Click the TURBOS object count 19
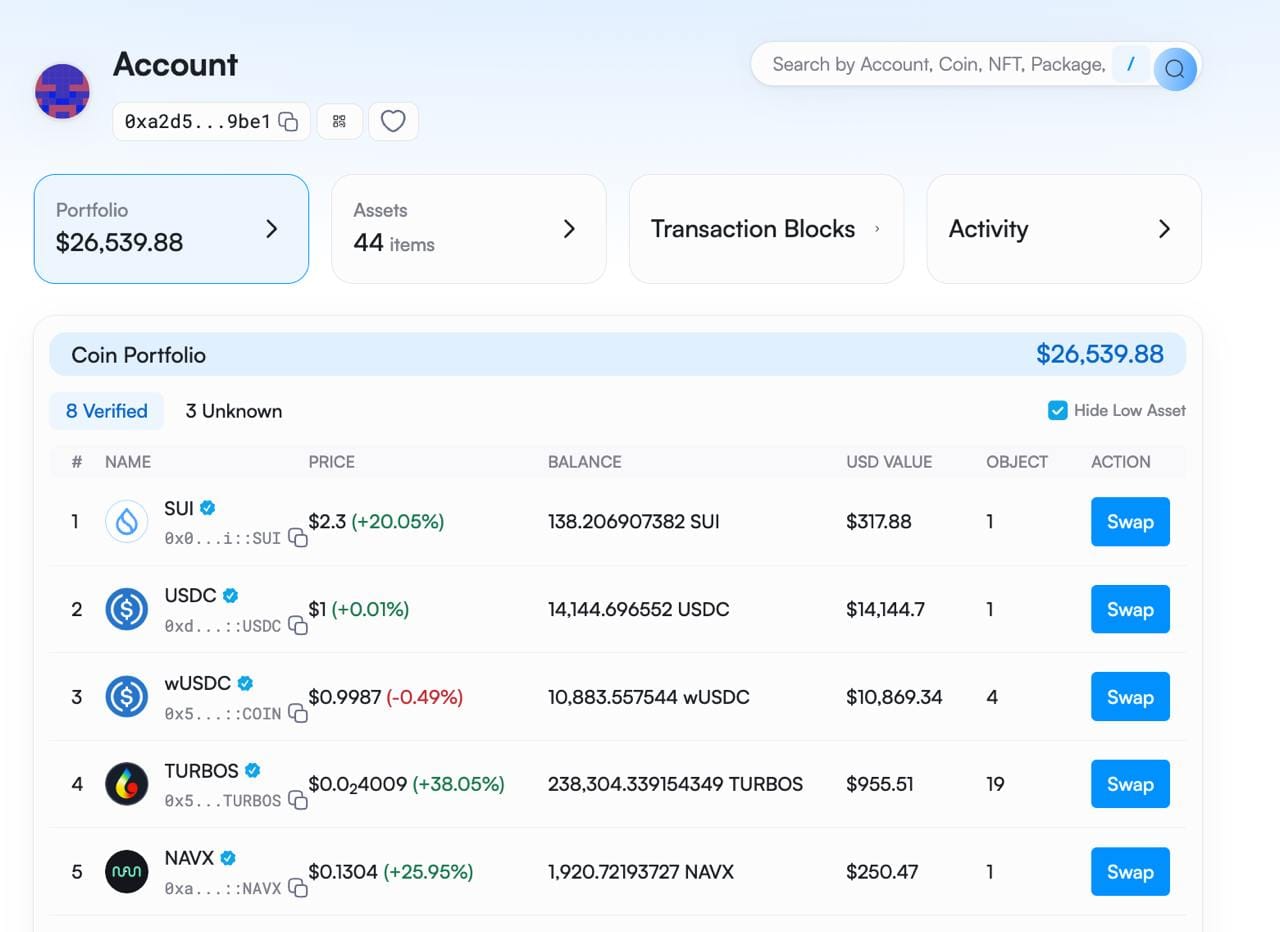The height and width of the screenshot is (932, 1280). 995,784
